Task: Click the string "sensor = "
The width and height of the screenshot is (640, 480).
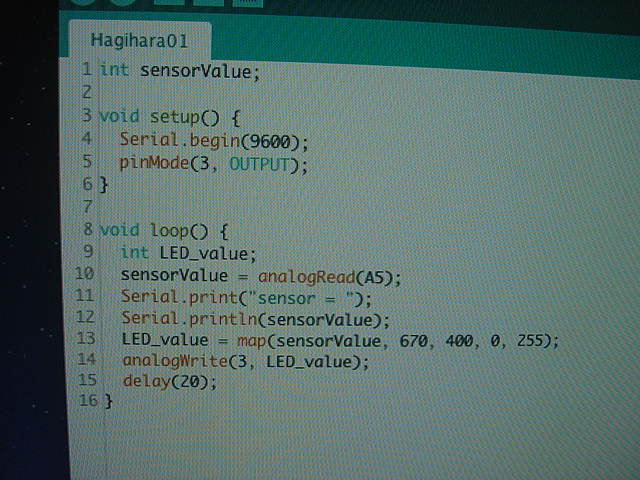Action: (300, 298)
